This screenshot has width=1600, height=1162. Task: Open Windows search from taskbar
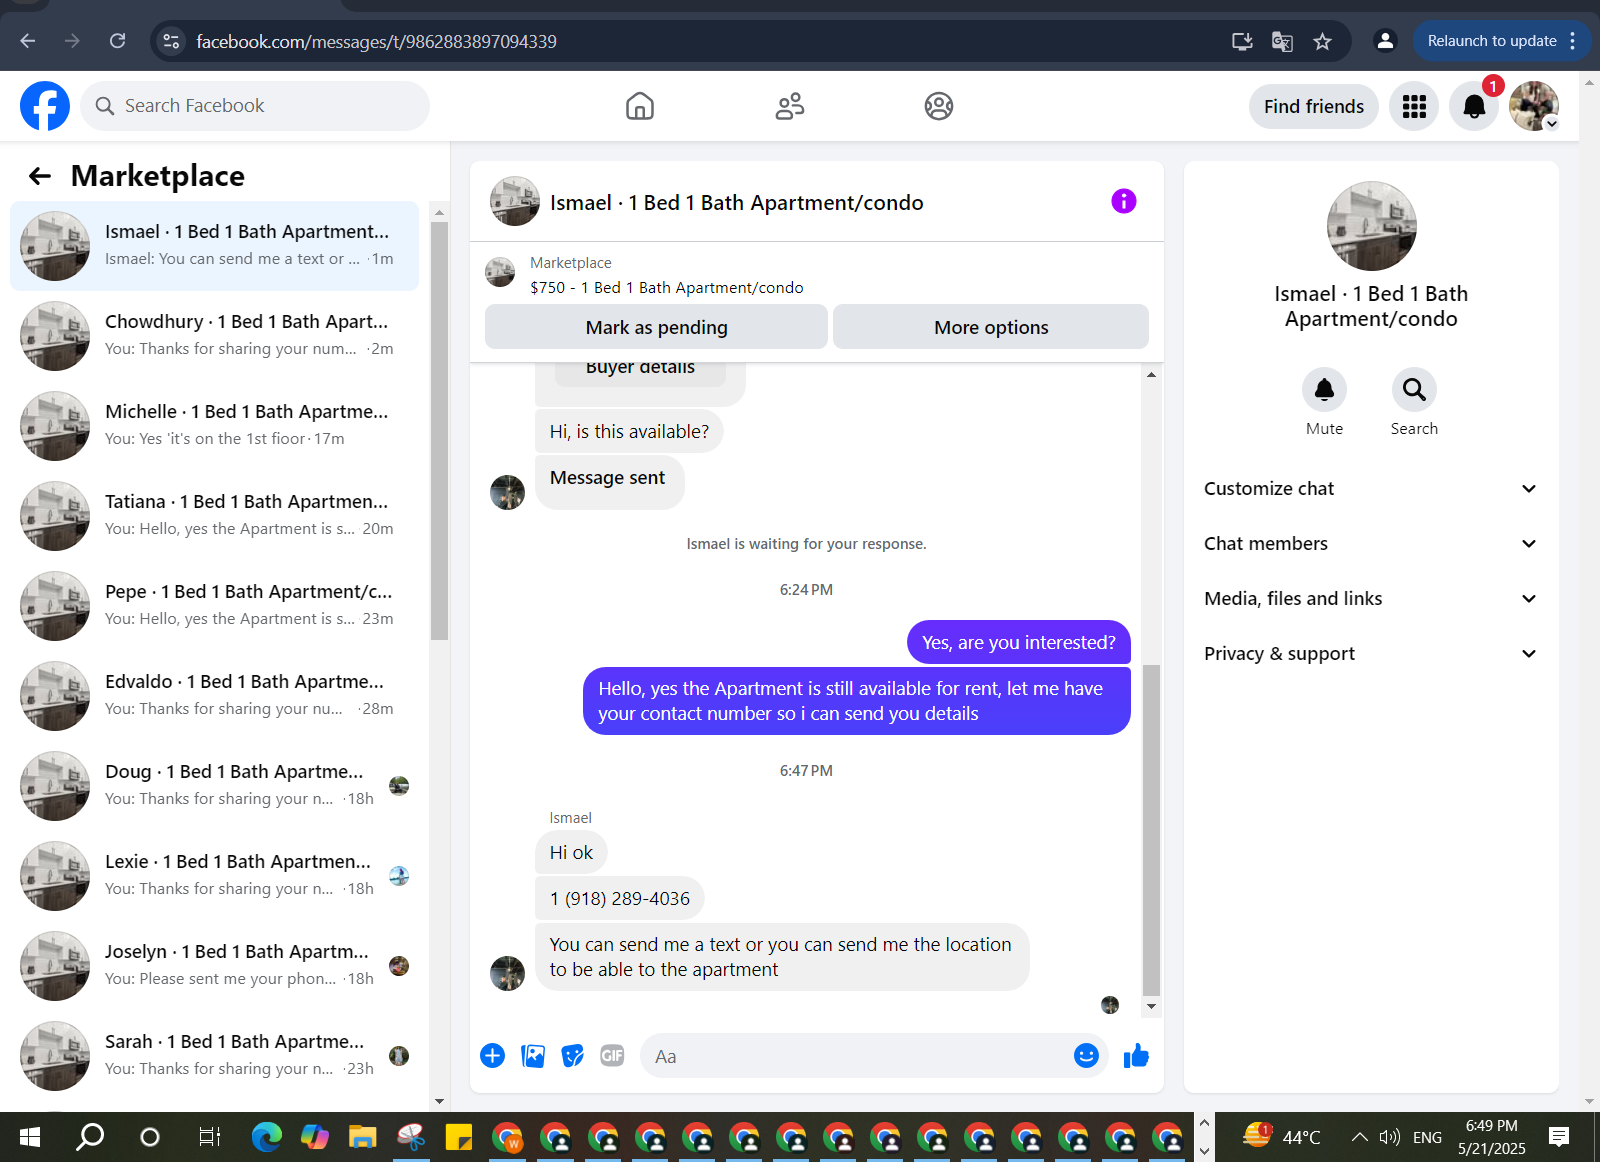coord(90,1137)
